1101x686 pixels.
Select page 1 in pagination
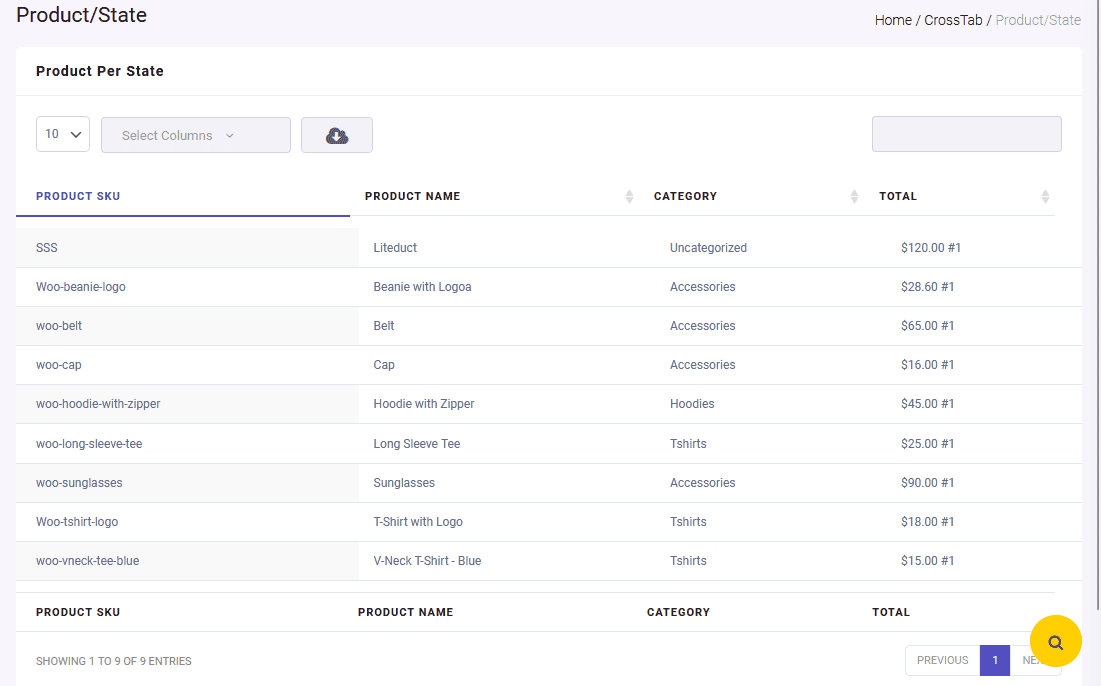click(x=994, y=660)
